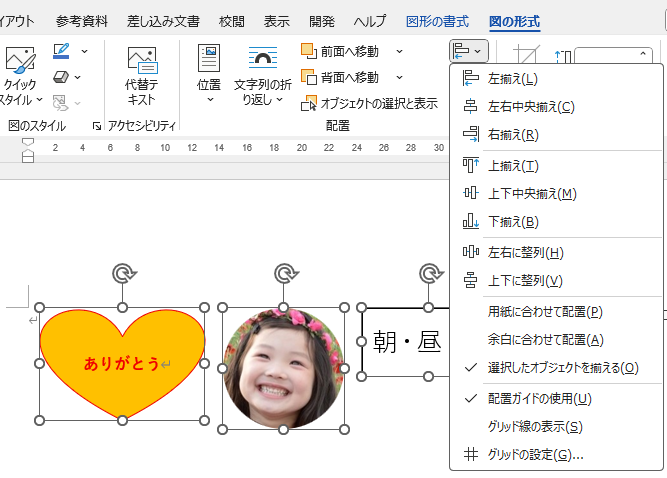The image size is (667, 478).
Task: Select 左右に整列(H) distribute horizontally
Action: [x=556, y=253]
